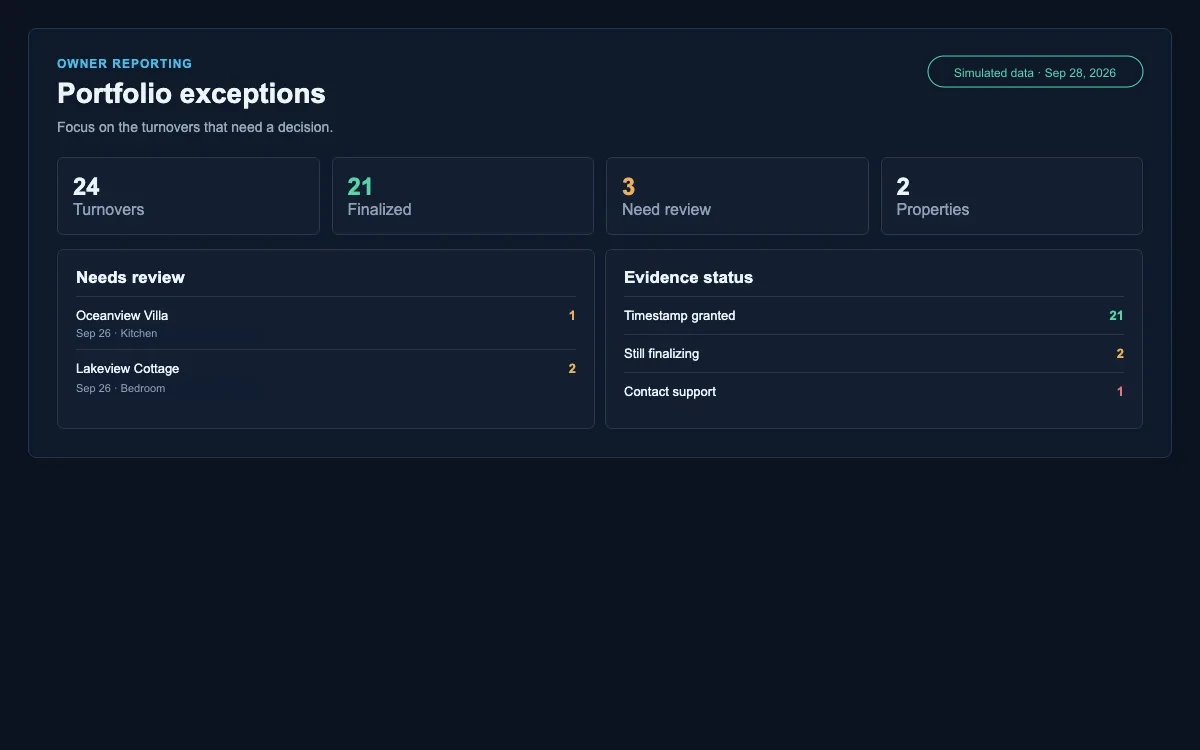Click the Evidence status panel heading
This screenshot has height=750, width=1200.
tap(688, 277)
